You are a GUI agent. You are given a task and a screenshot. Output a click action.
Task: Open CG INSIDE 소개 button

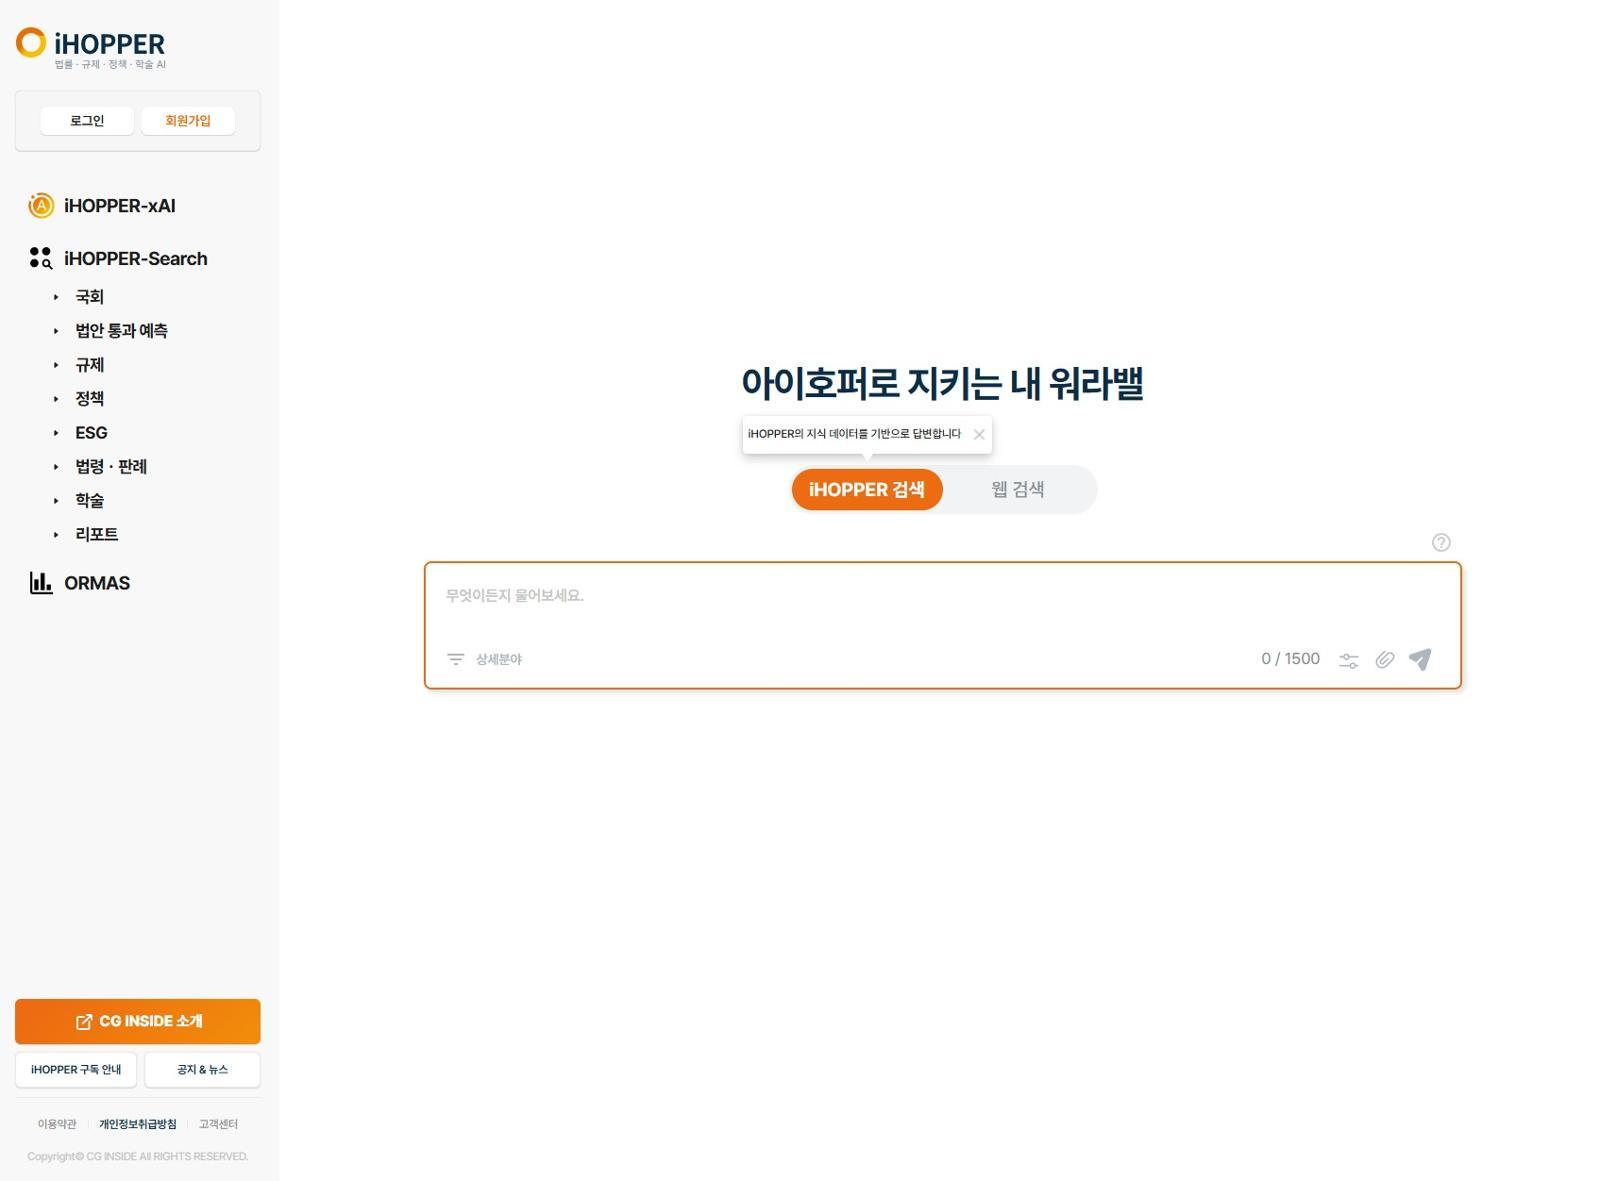click(x=138, y=1021)
